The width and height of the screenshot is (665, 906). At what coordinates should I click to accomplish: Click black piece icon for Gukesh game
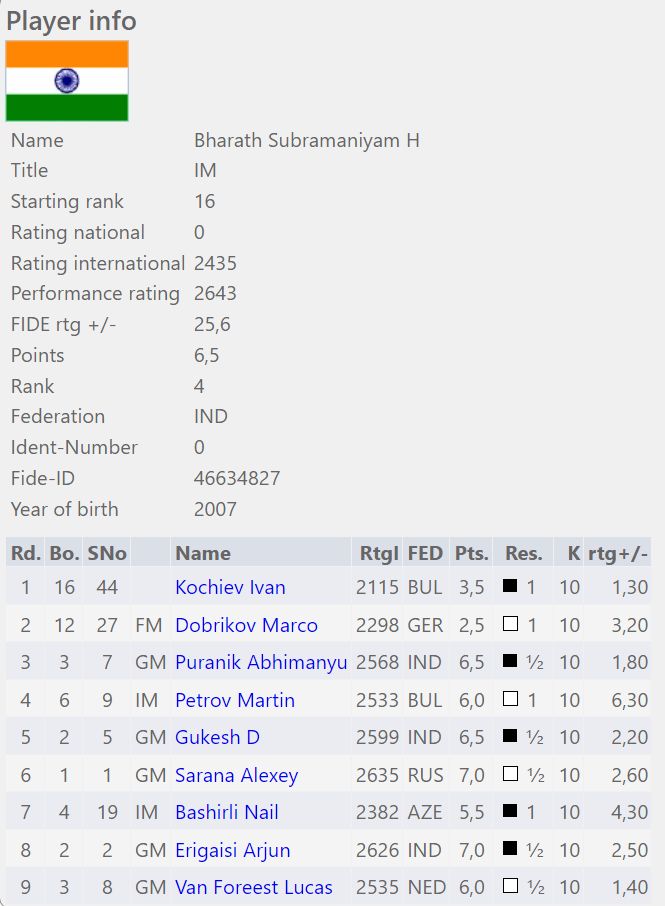pyautogui.click(x=510, y=736)
